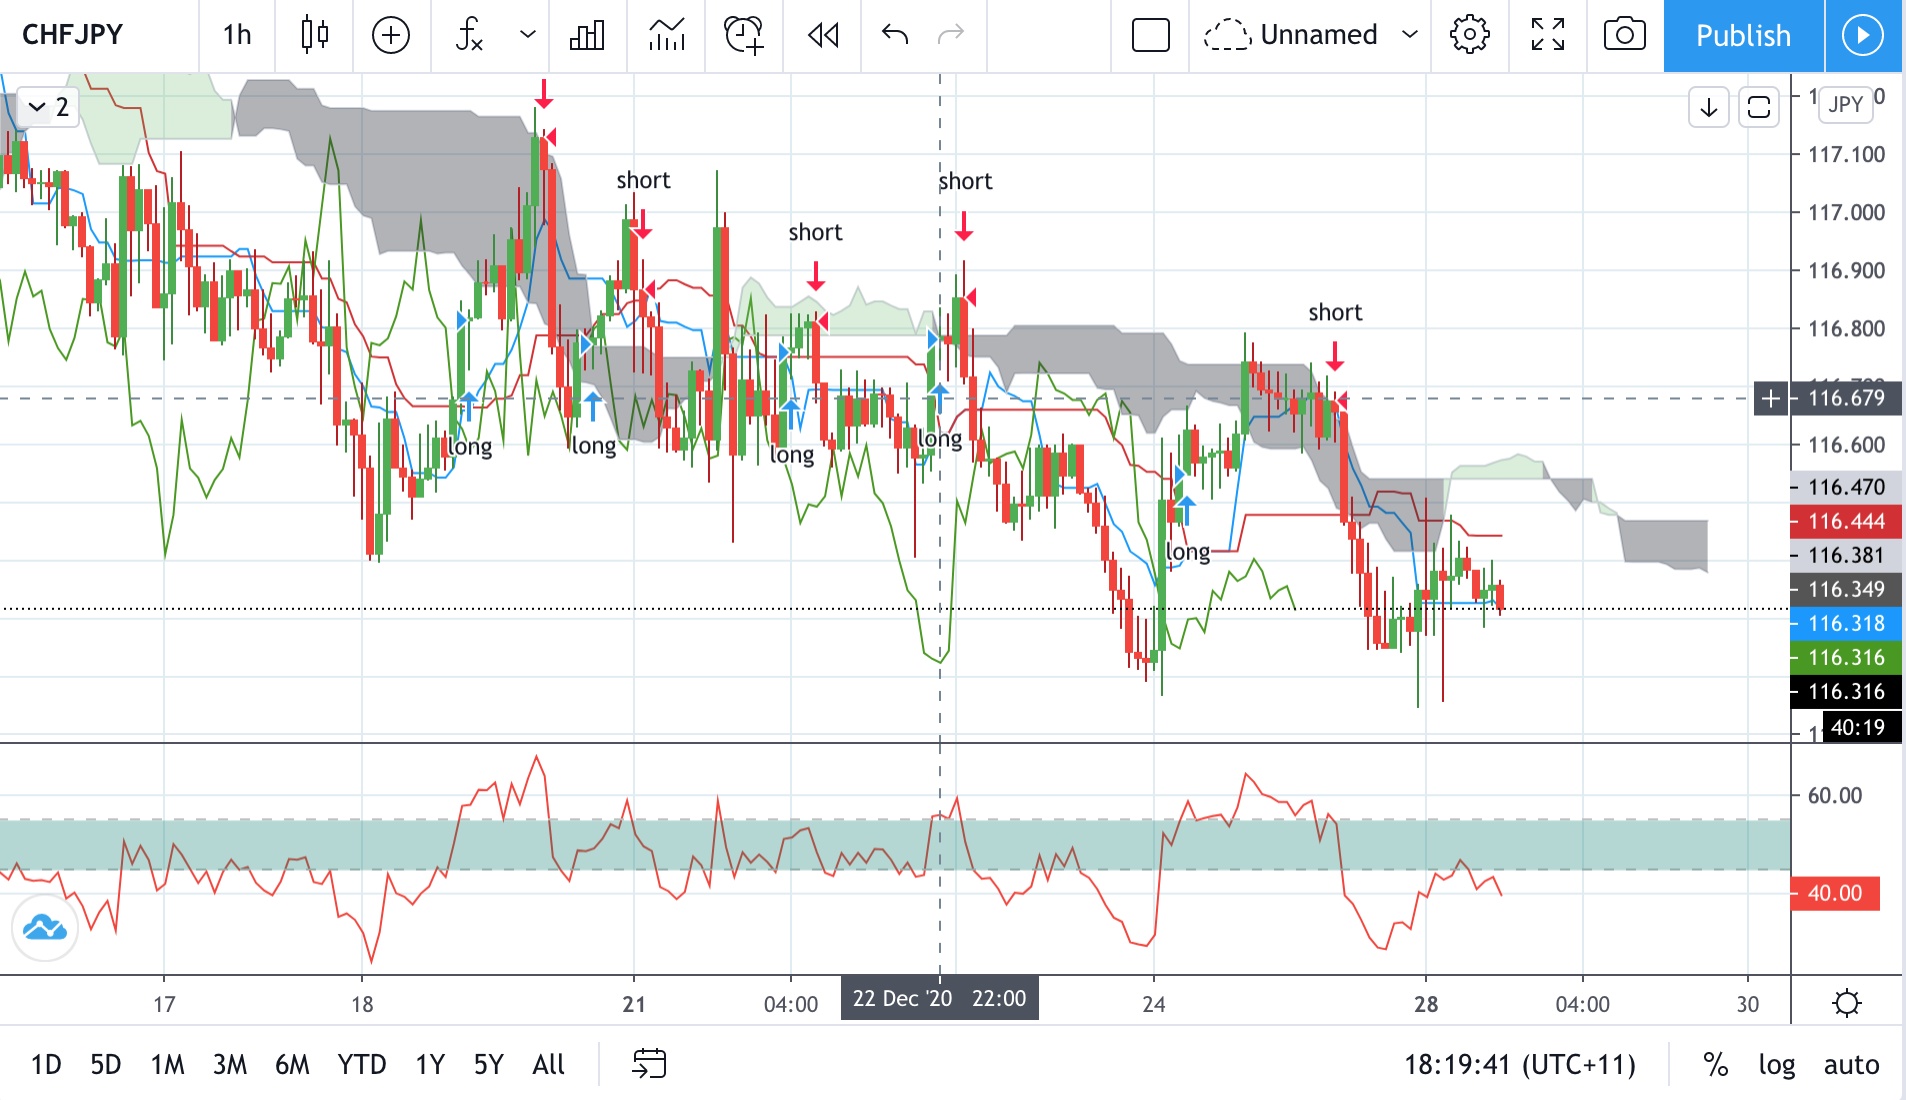Open the CHFJPY symbol search
Image resolution: width=1906 pixels, height=1100 pixels.
coord(73,35)
